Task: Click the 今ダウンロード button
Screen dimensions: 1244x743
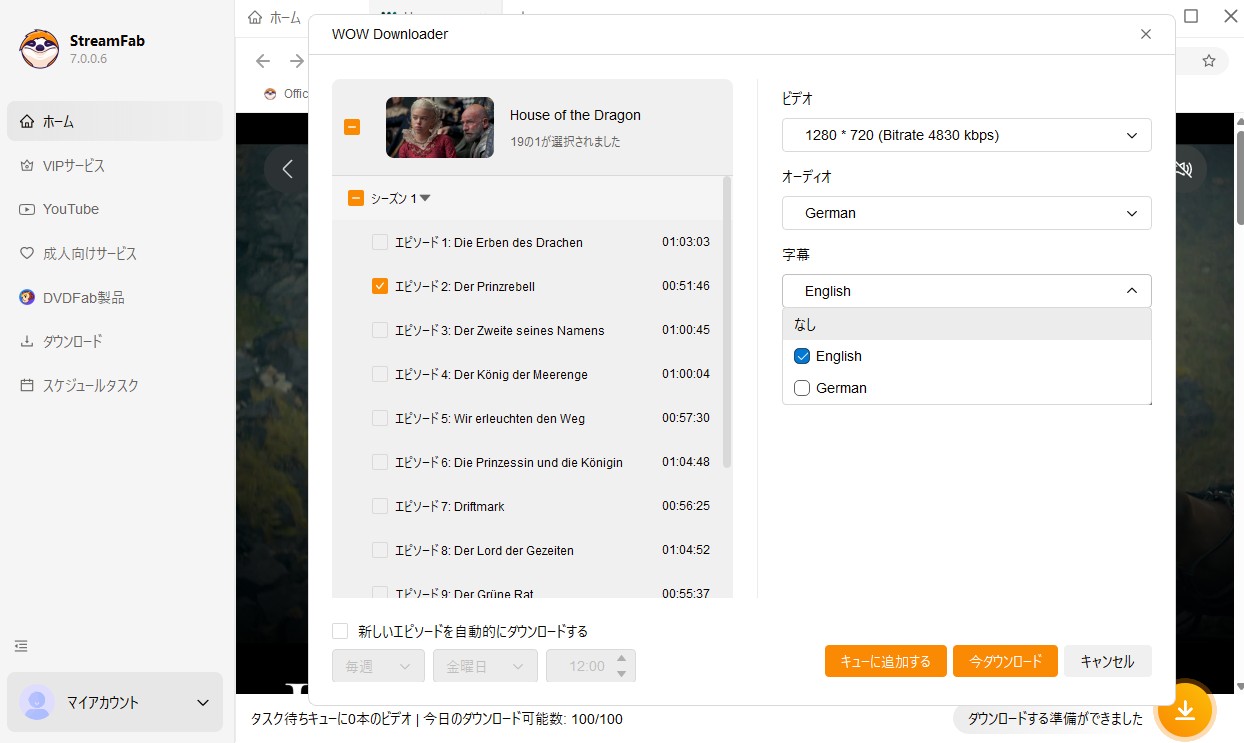Action: (1005, 661)
